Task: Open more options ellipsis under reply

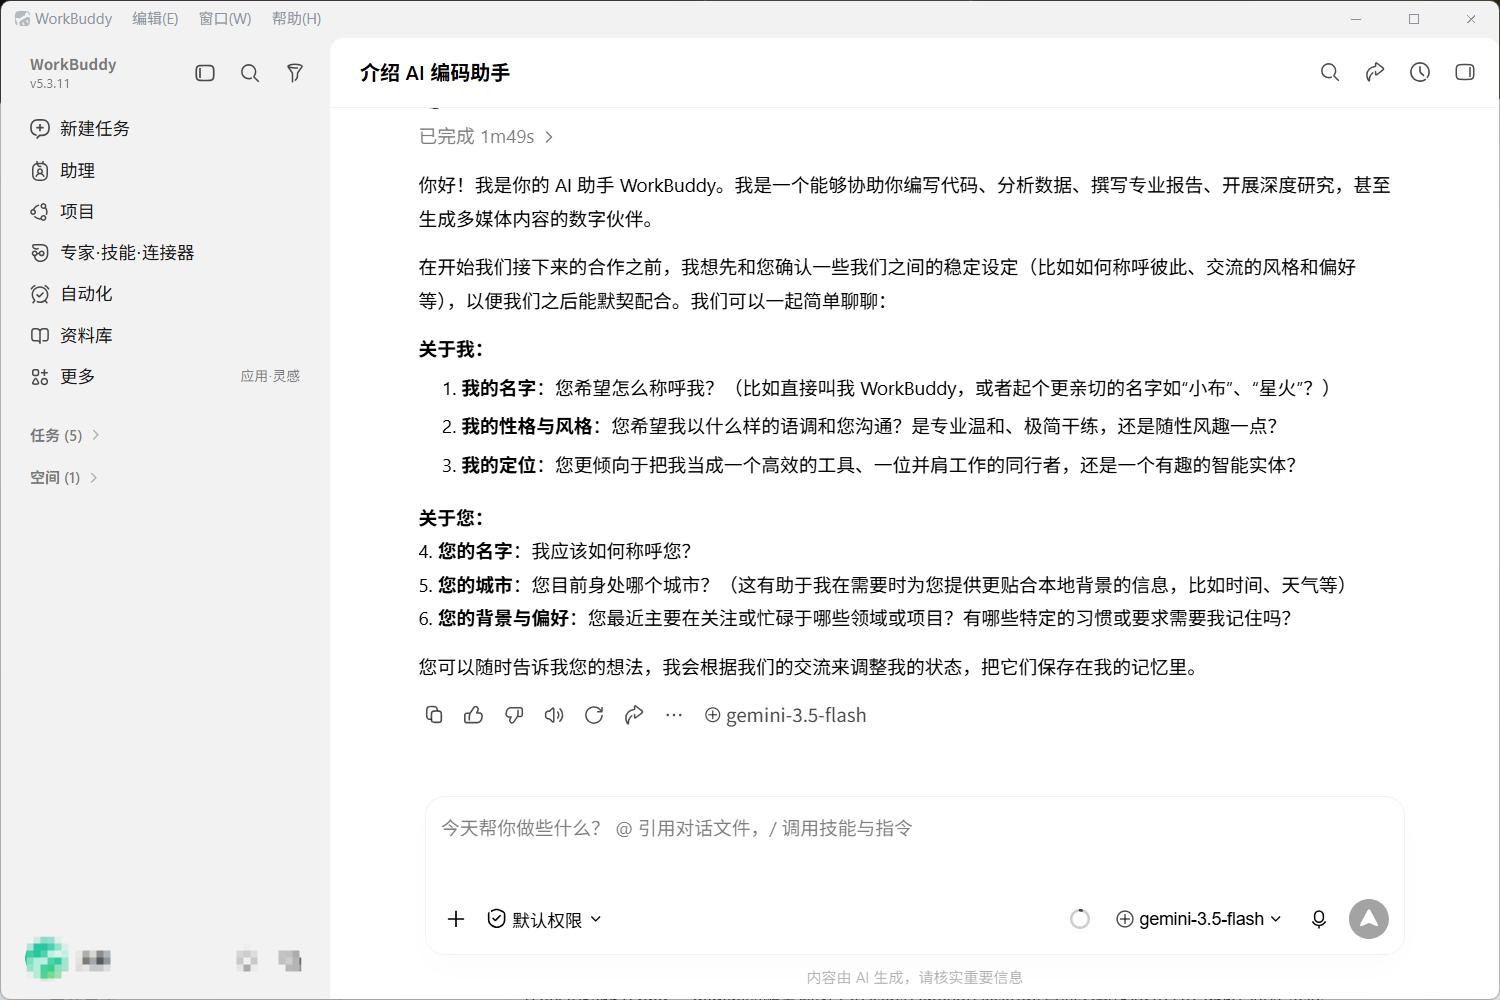Action: [674, 715]
